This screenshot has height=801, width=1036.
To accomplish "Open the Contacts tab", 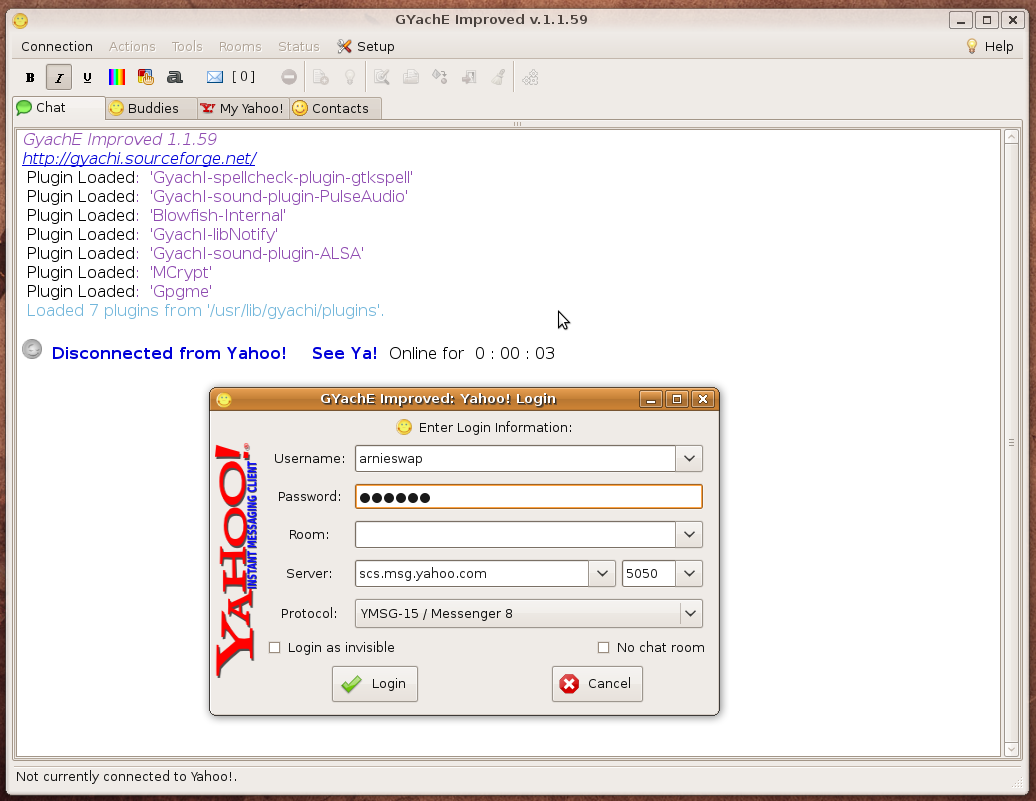I will tap(335, 108).
